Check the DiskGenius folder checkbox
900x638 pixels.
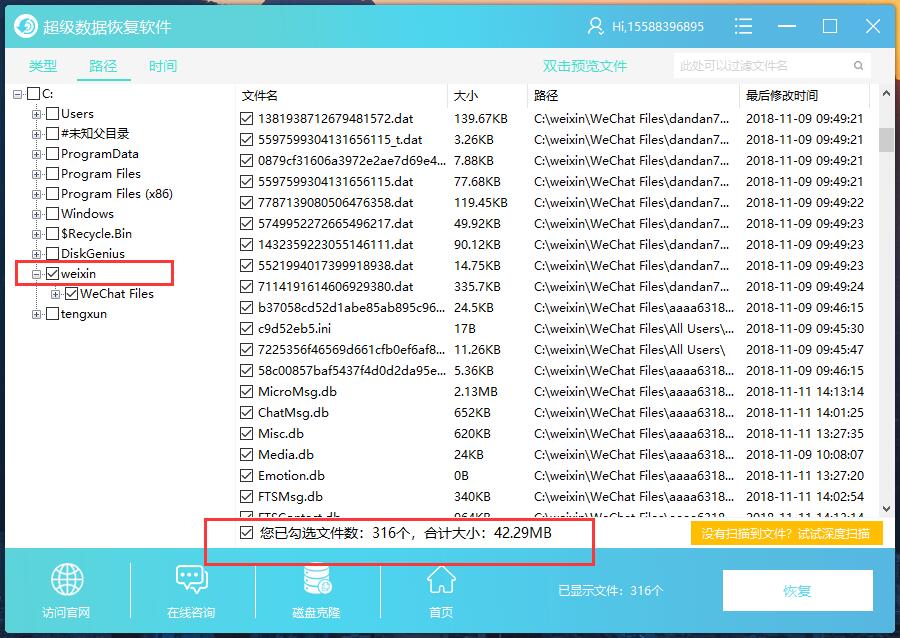tap(52, 254)
